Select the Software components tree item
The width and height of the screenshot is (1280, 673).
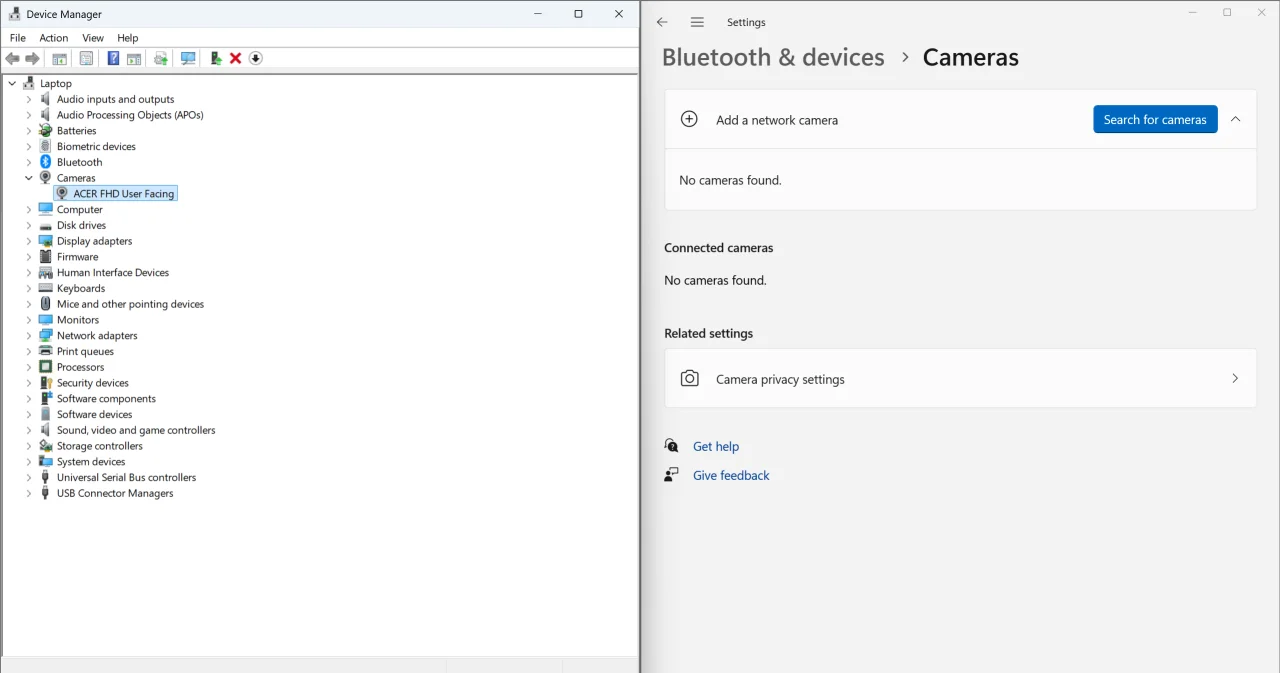pyautogui.click(x=106, y=399)
